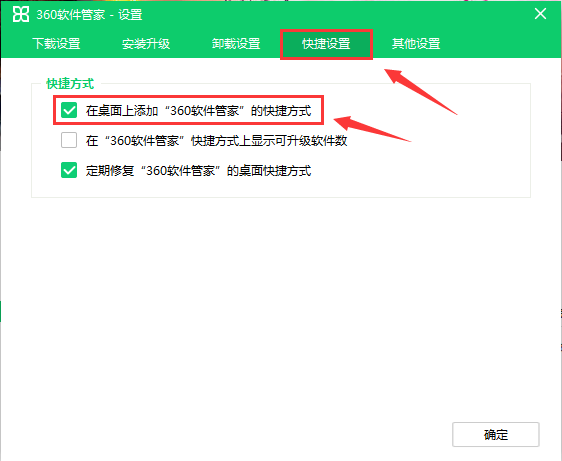
Task: Switch to the 安装升级 tab
Action: tap(146, 44)
